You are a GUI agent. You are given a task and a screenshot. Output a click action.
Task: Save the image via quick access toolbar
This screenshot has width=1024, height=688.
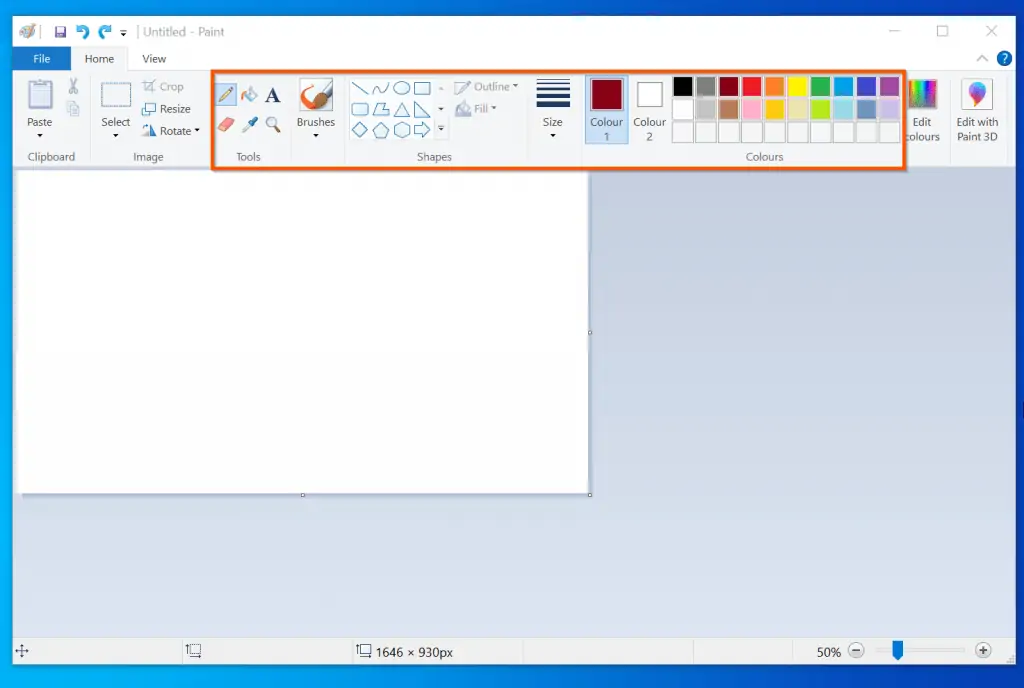[59, 31]
